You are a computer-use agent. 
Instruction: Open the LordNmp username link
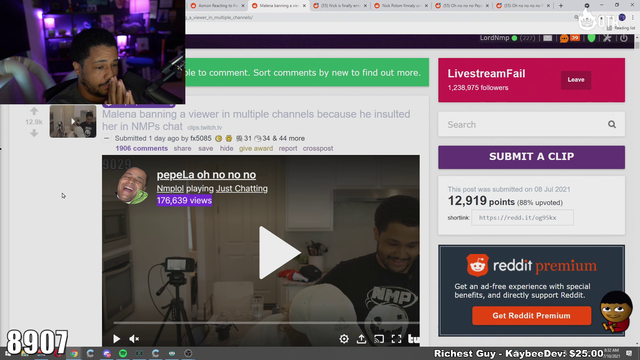494,38
